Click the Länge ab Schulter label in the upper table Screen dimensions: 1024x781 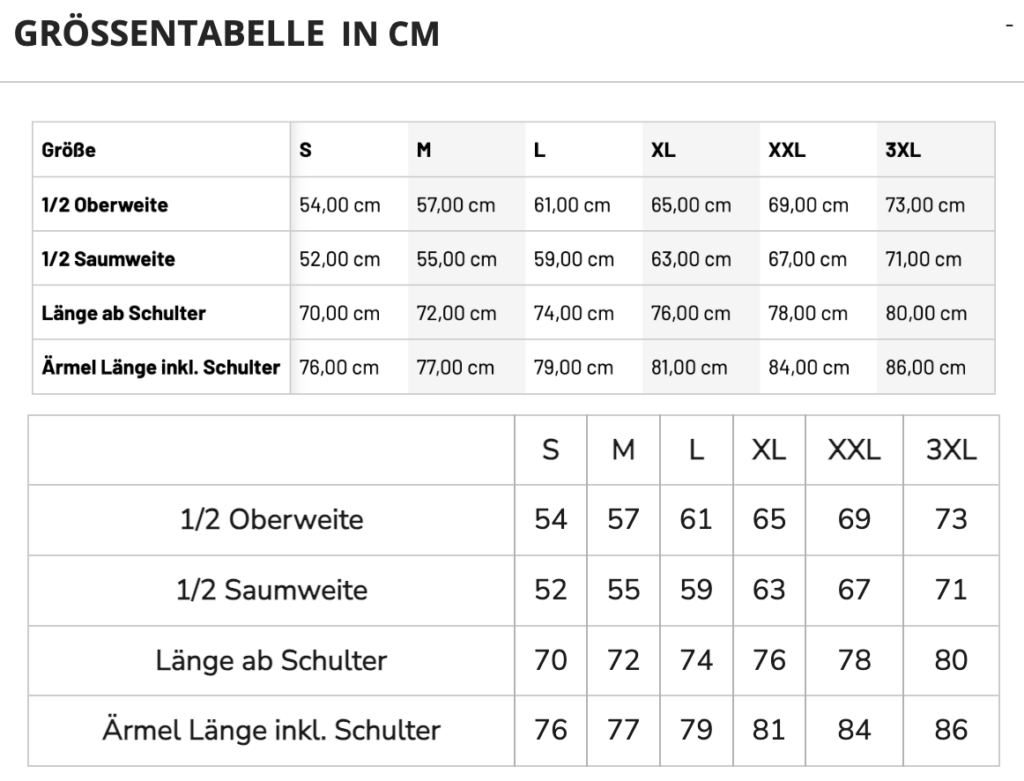coord(123,313)
